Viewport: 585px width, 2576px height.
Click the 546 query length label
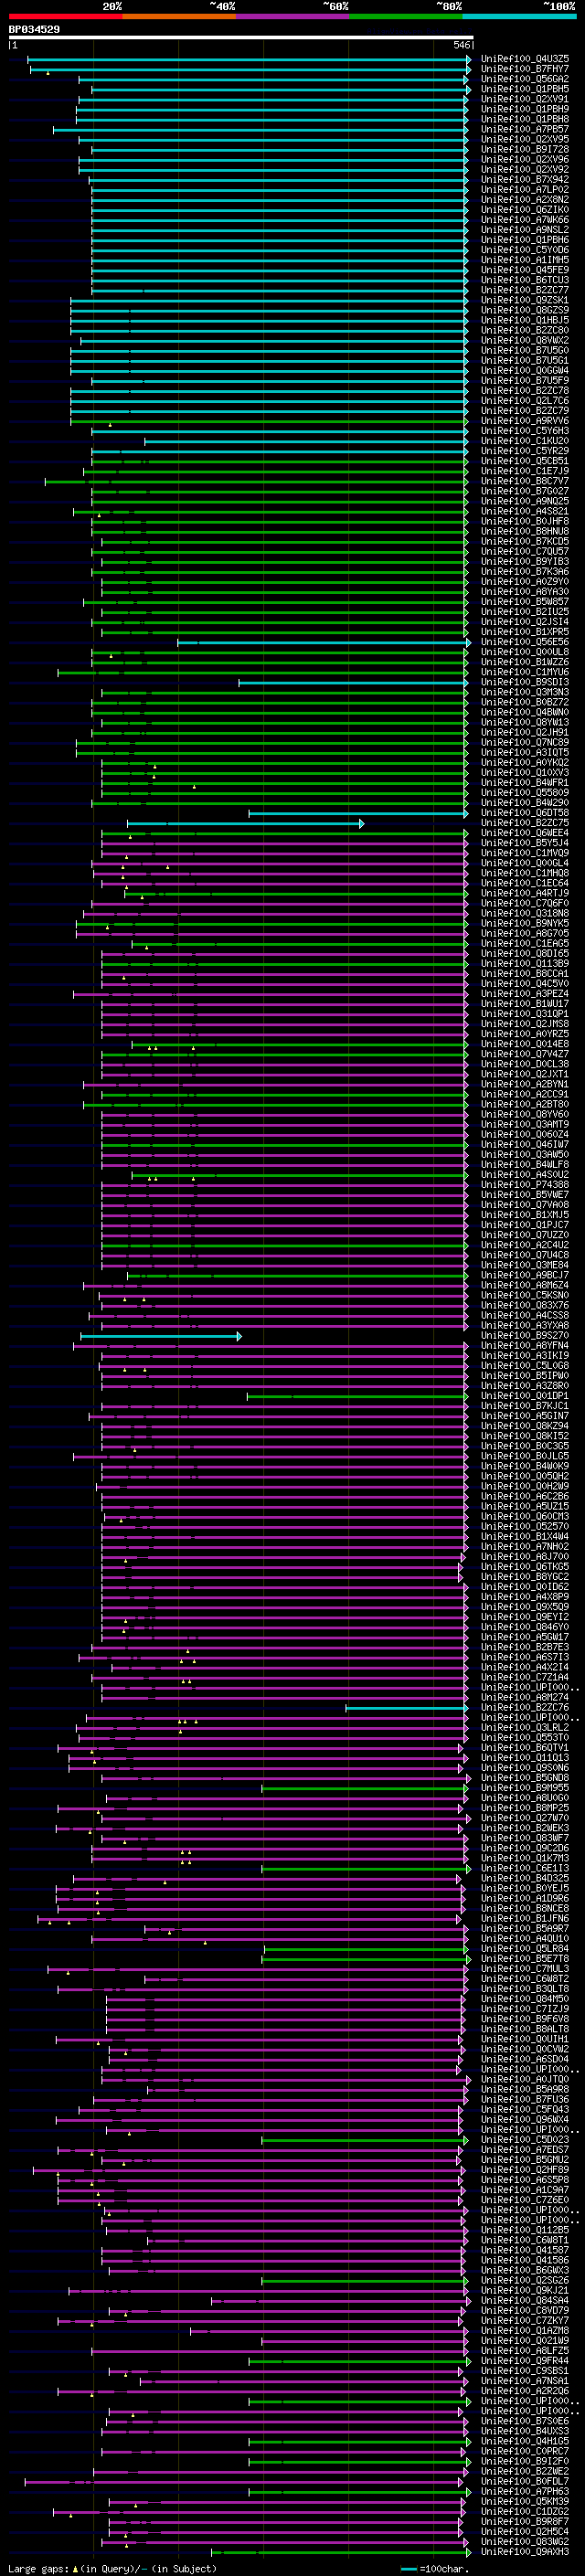[x=461, y=45]
